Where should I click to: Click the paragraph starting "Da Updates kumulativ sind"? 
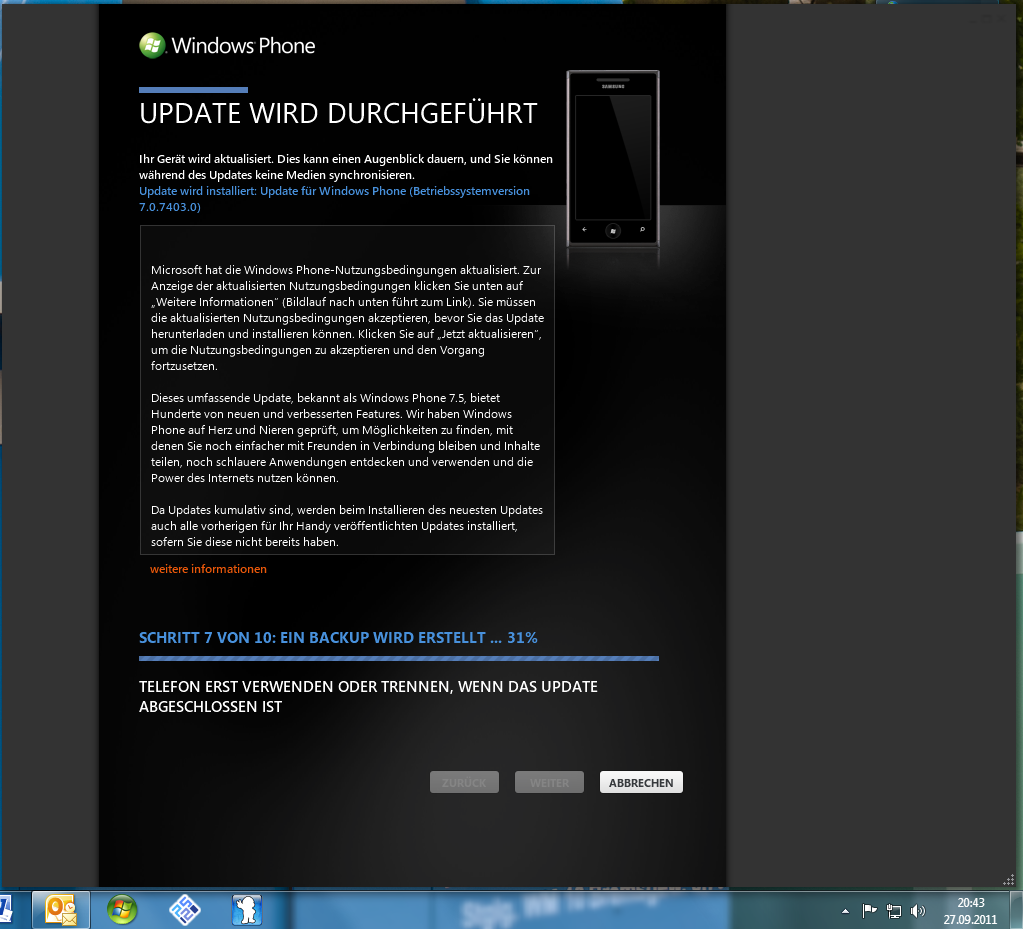pyautogui.click(x=346, y=526)
